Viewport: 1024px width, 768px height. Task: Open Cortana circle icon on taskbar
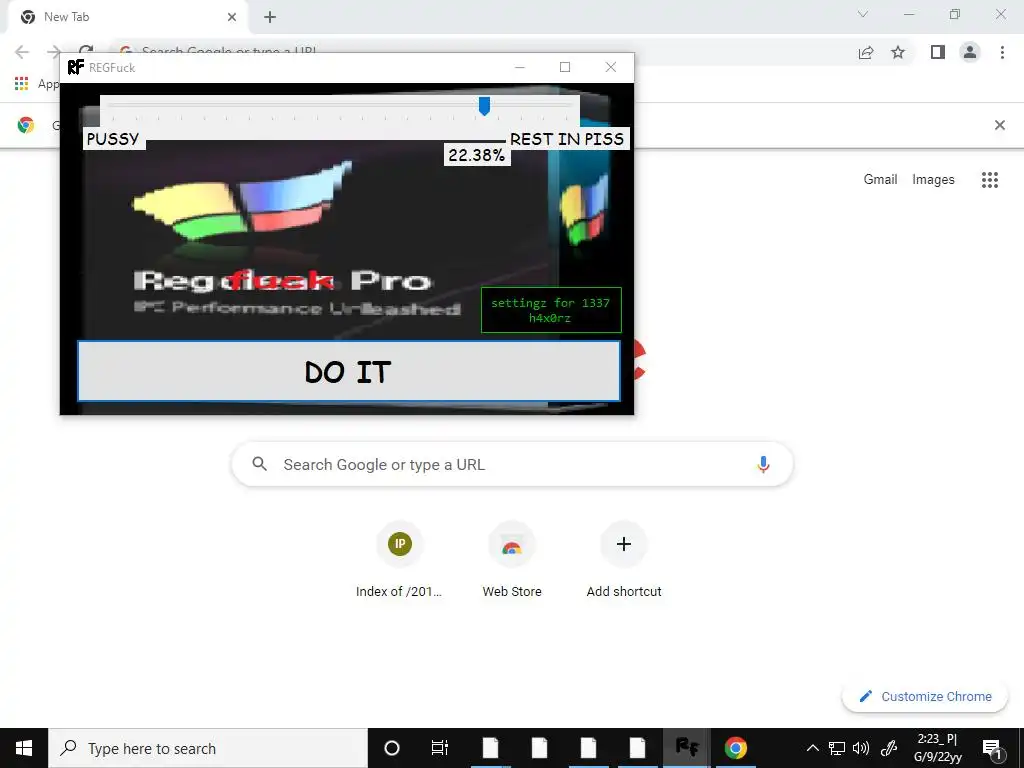392,748
